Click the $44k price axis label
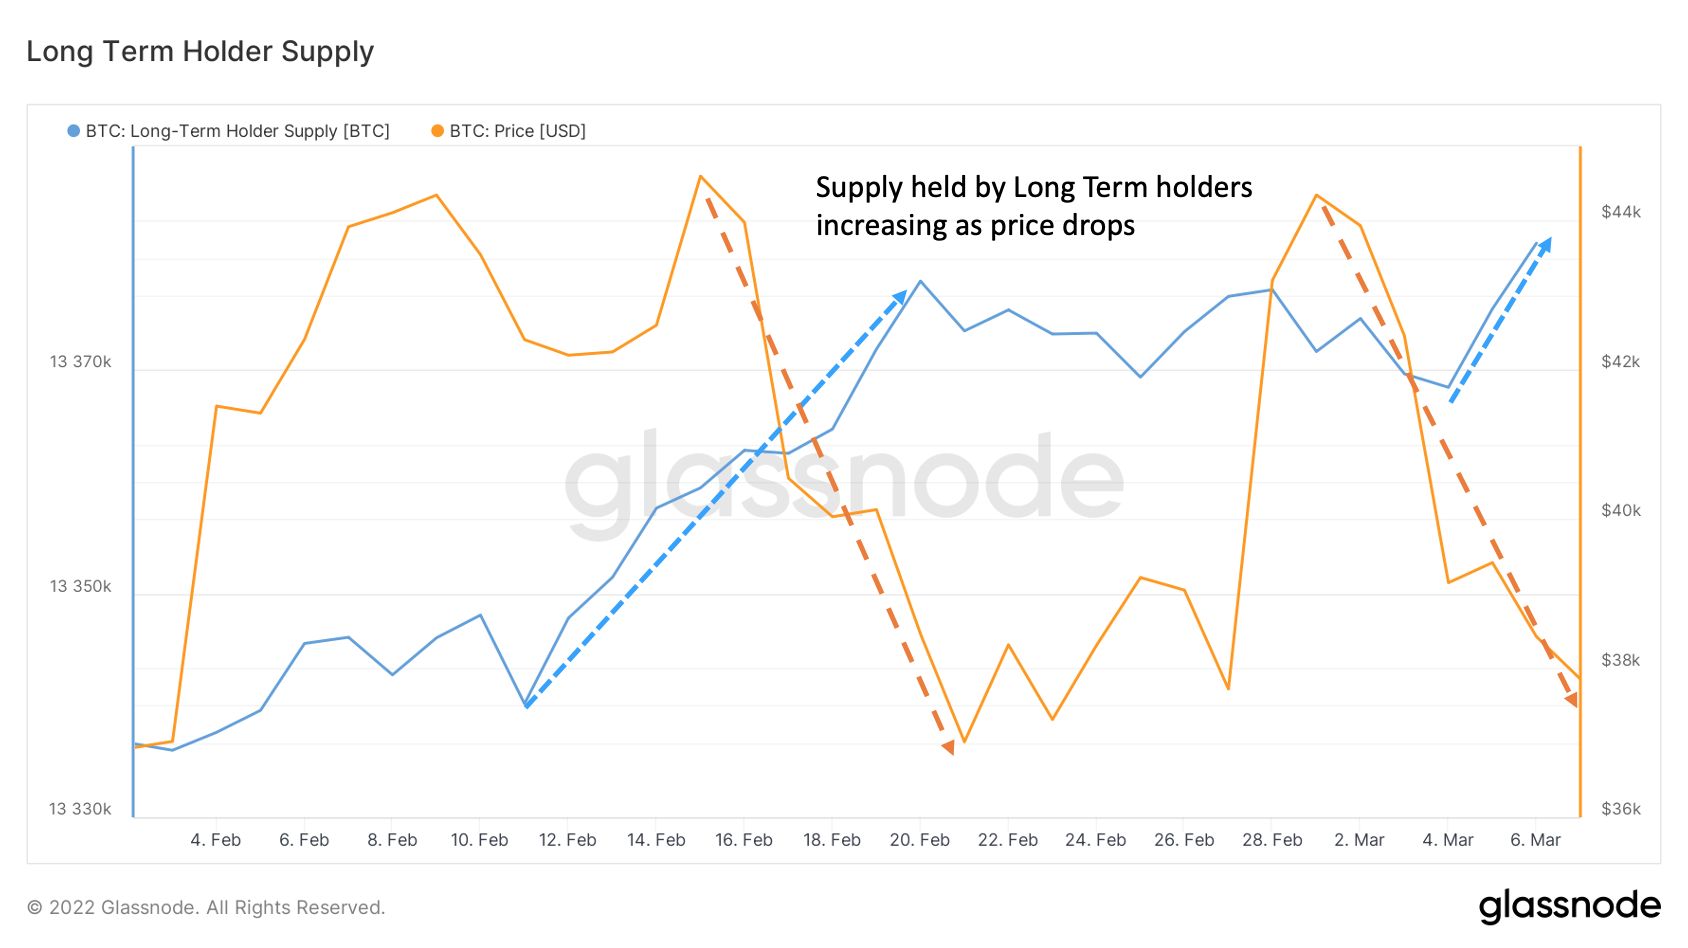The image size is (1688, 948). [x=1620, y=212]
